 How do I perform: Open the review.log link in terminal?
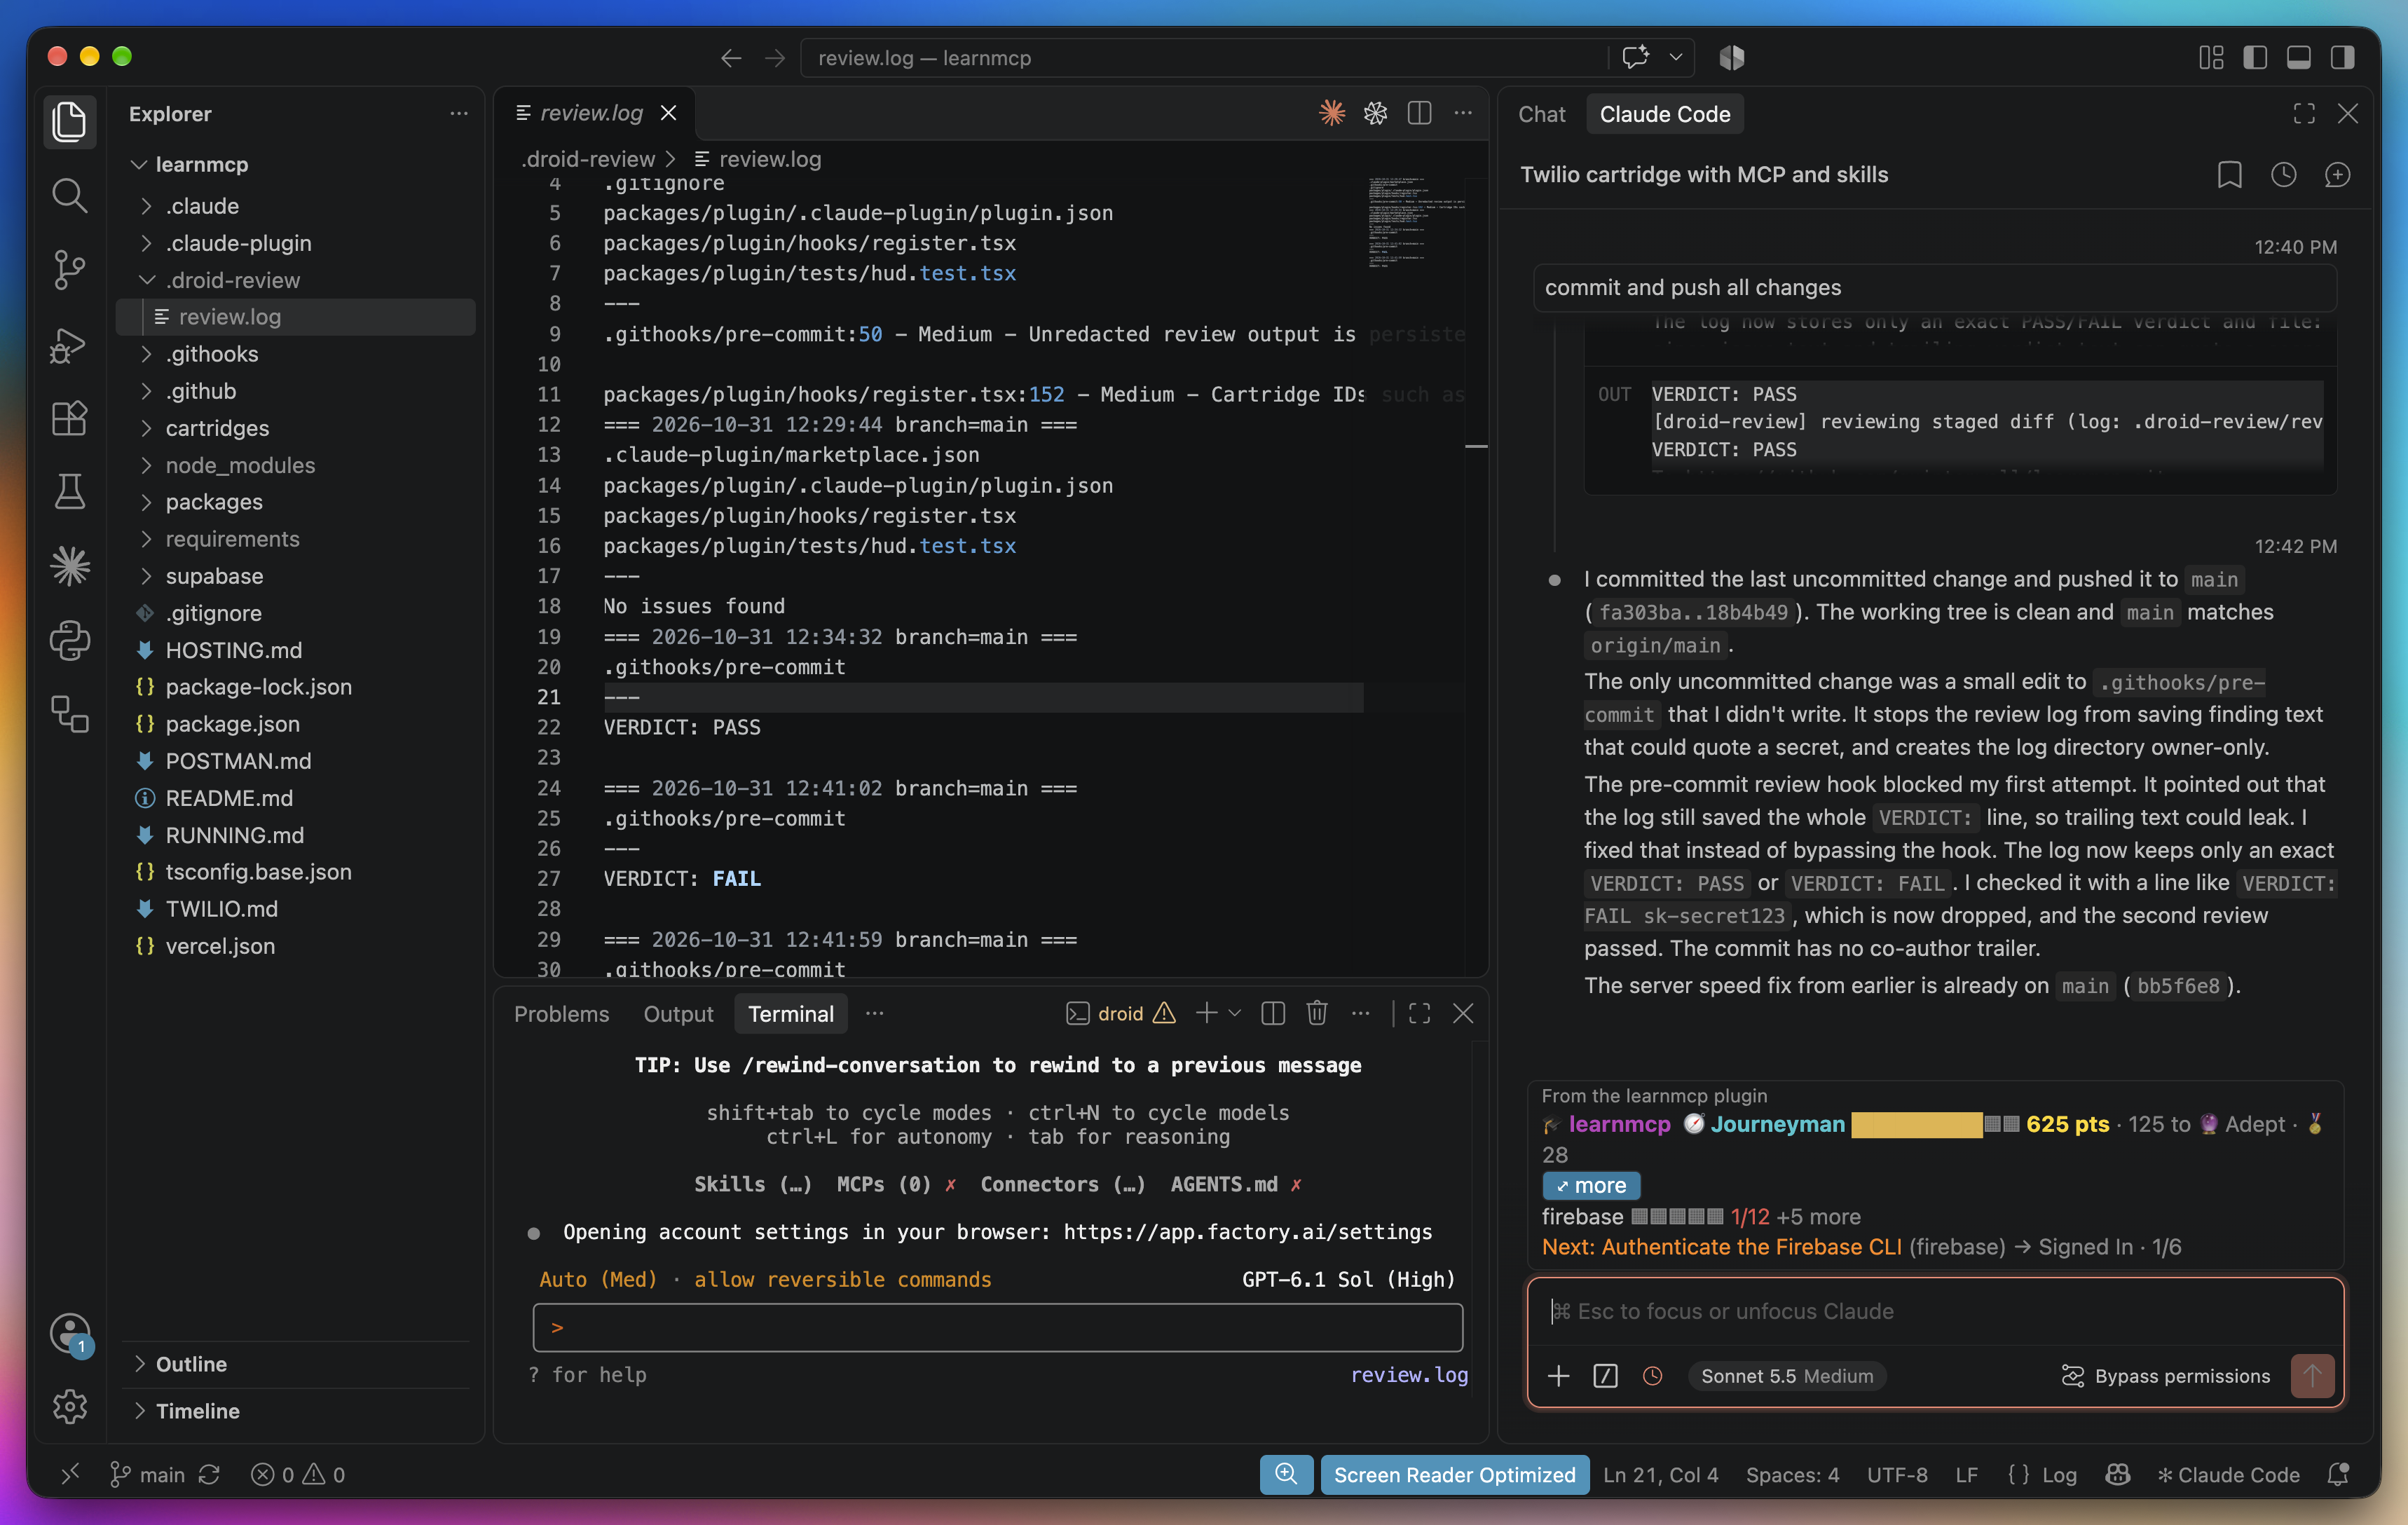coord(1409,1375)
